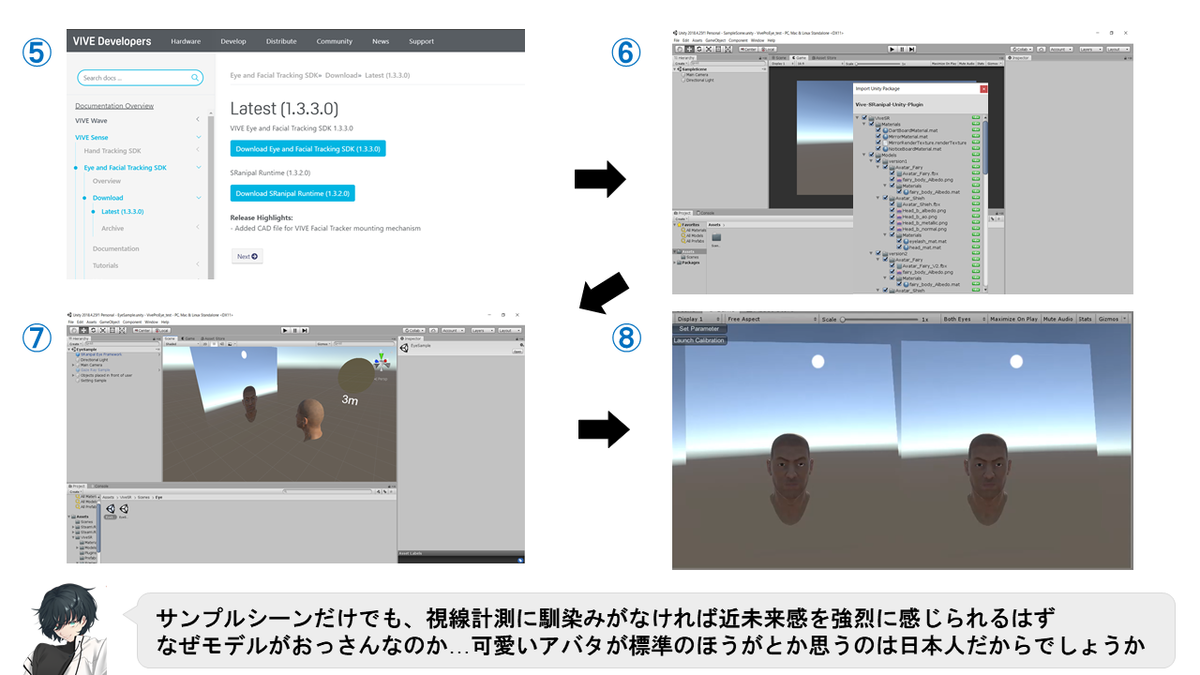
Task: Click the Set Parameter button
Action: coord(700,329)
